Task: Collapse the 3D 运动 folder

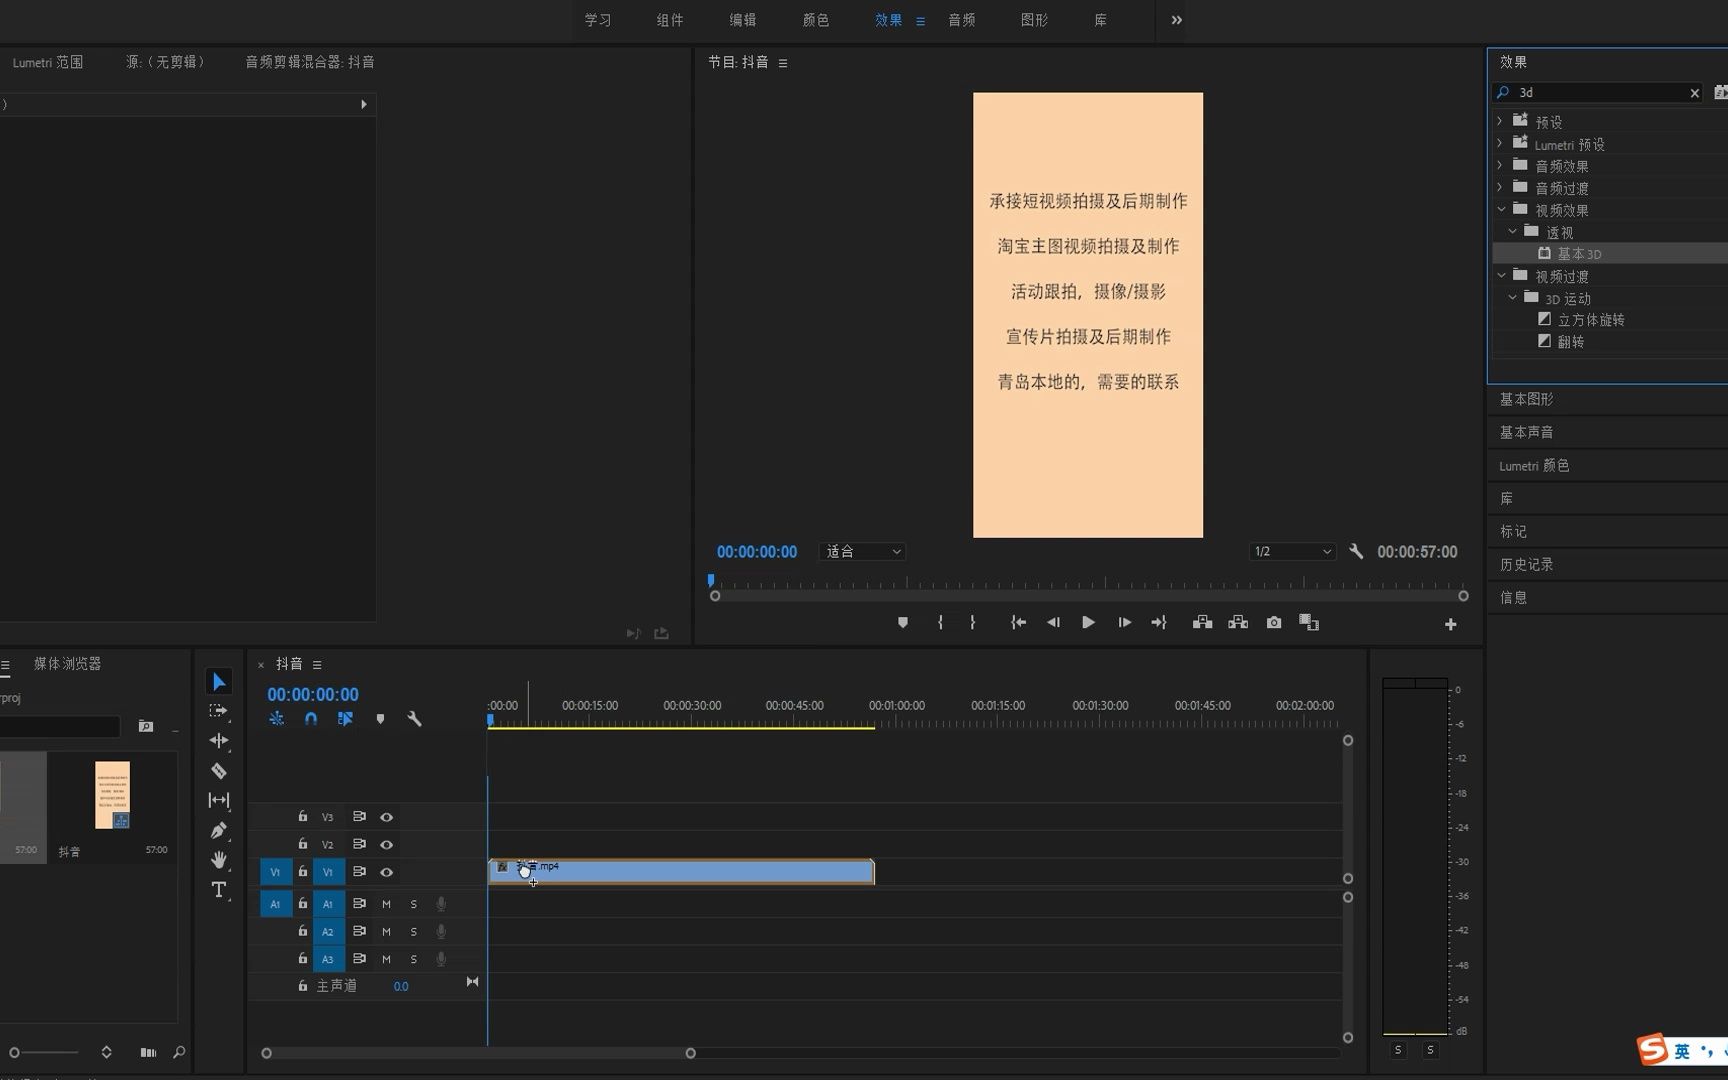Action: pos(1513,297)
